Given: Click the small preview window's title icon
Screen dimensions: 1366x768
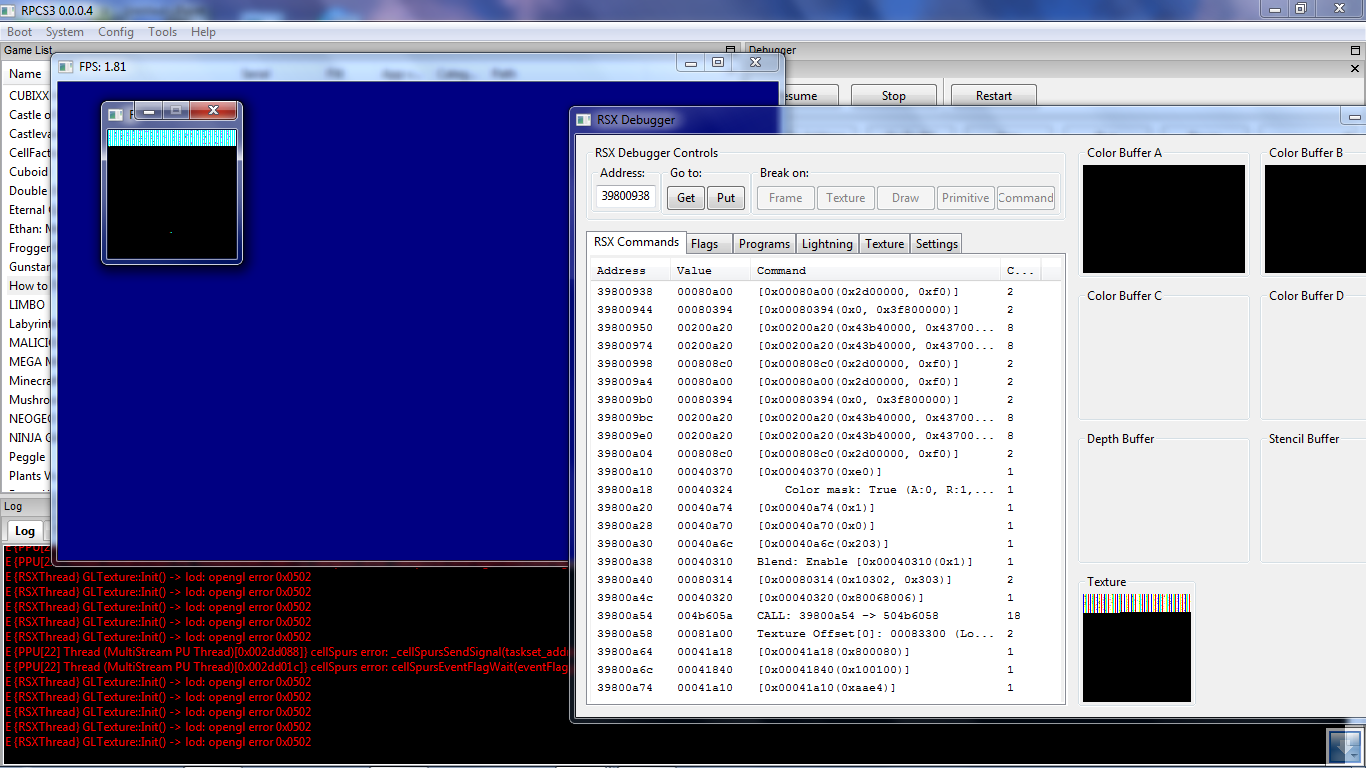Looking at the screenshot, I should click(115, 114).
